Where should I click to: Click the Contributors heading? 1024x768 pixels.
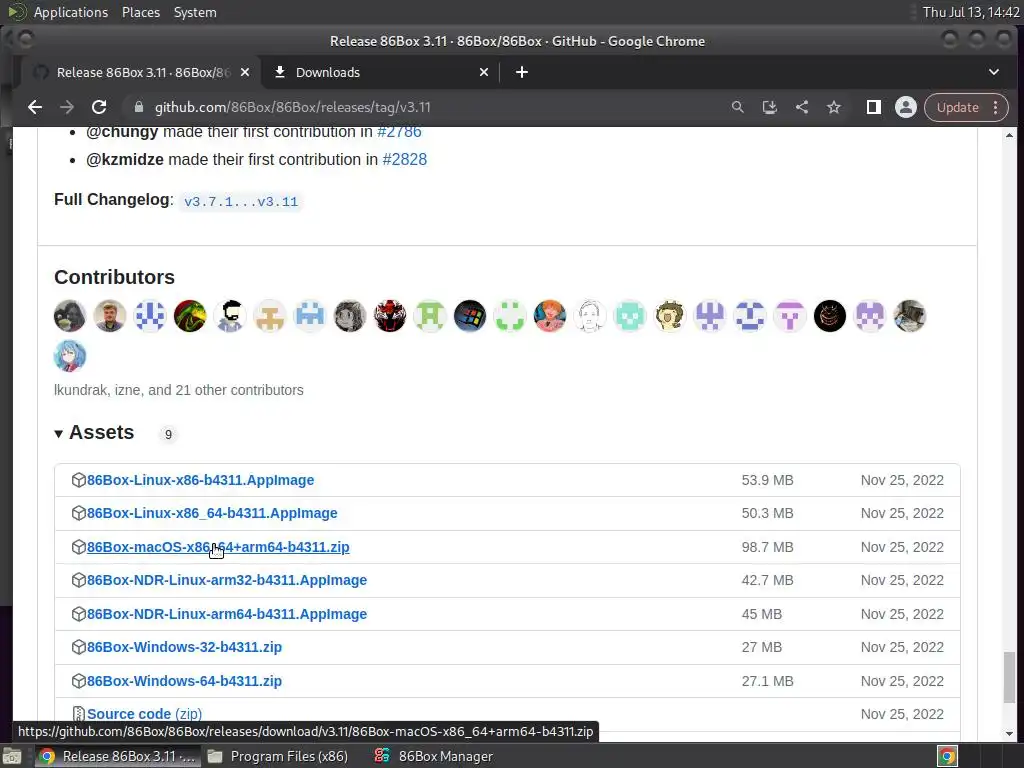coord(114,277)
